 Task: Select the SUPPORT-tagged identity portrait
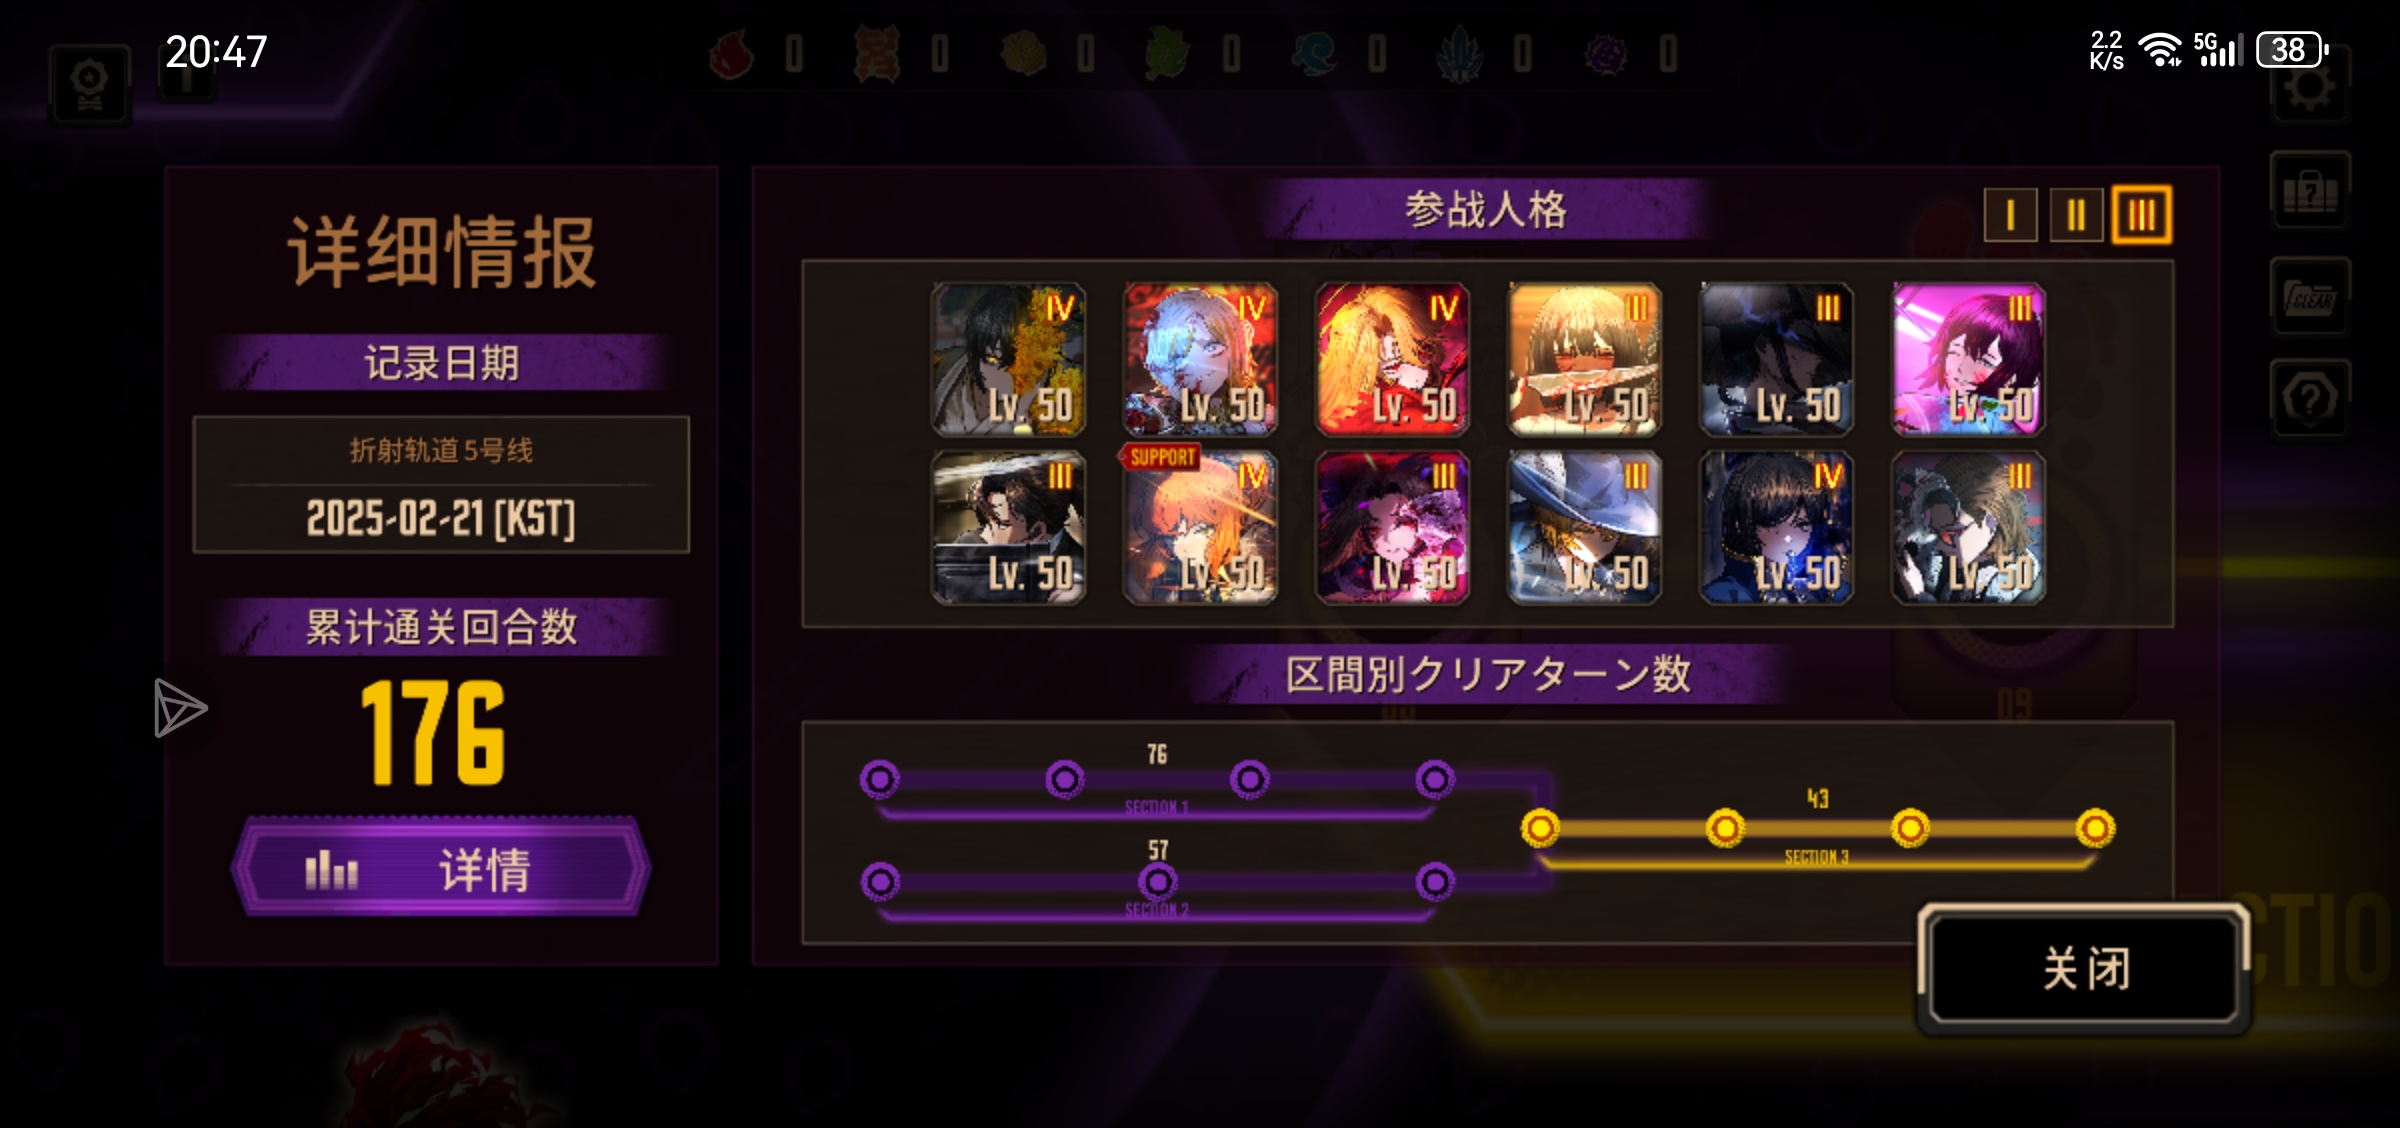tap(1200, 527)
